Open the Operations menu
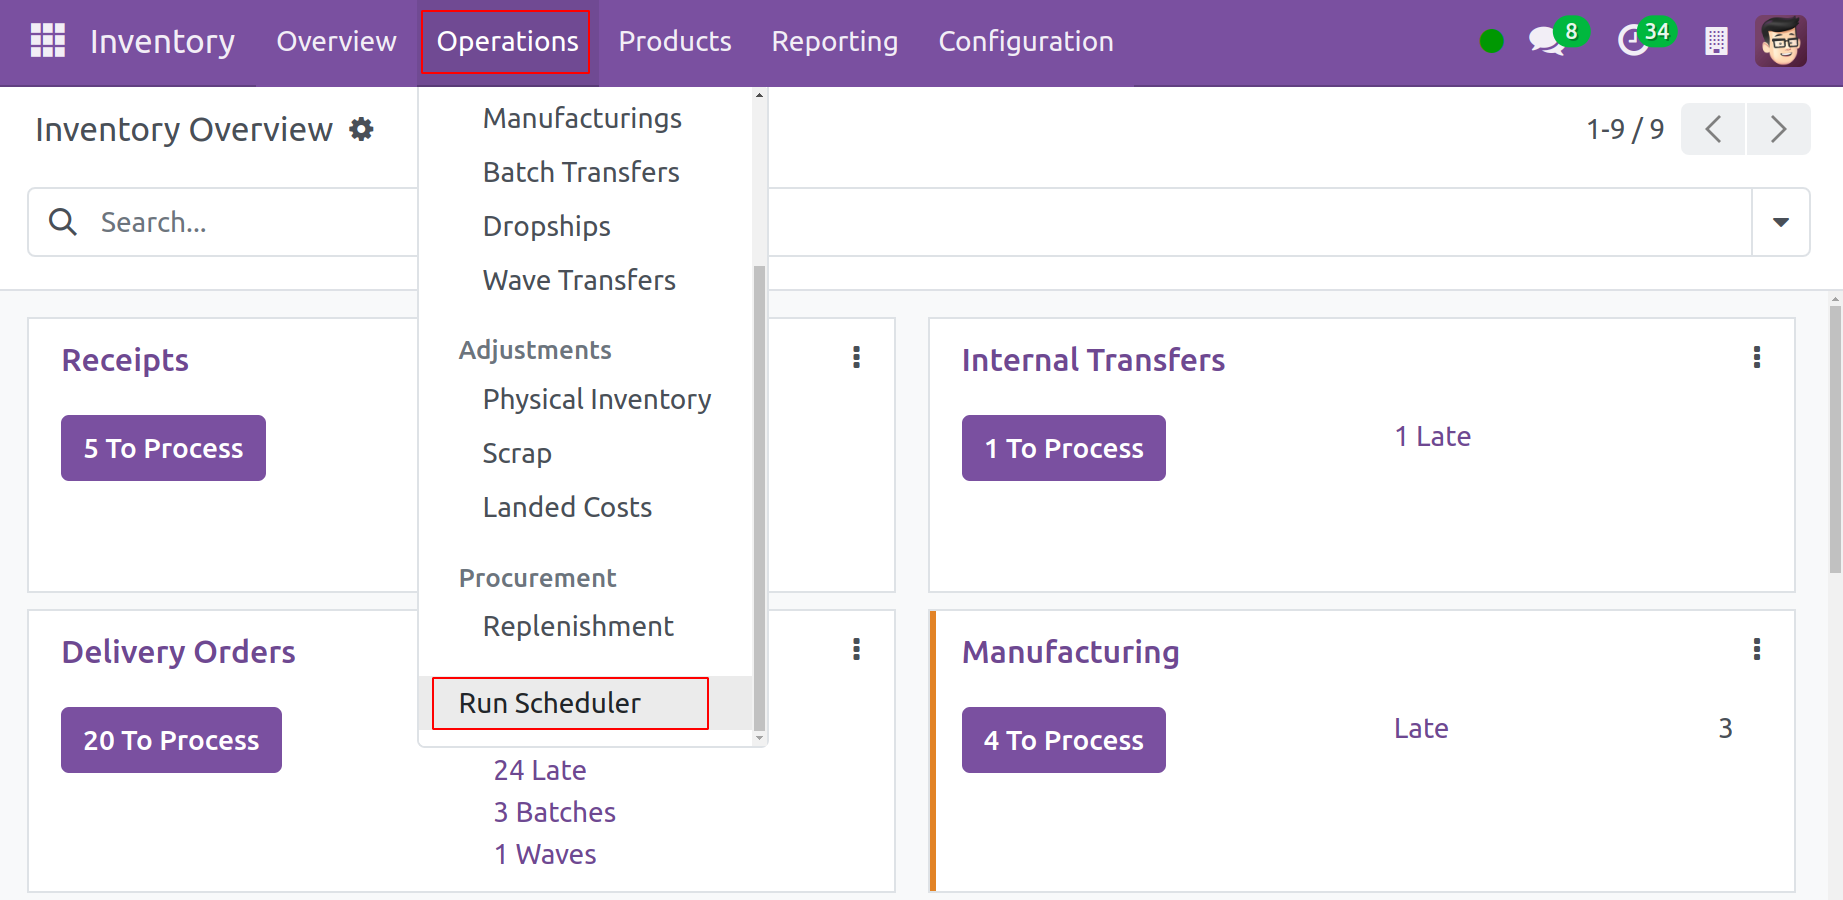Screen dimensions: 1843x900 pyautogui.click(x=507, y=41)
